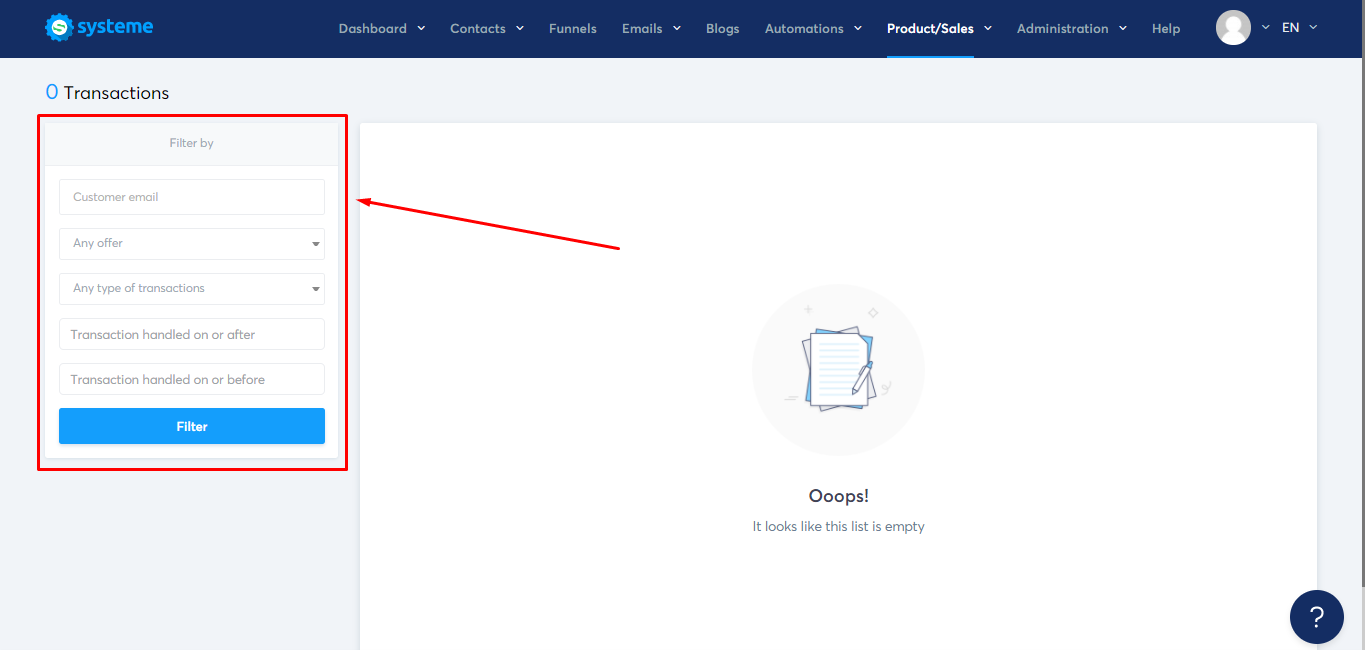Click the help question mark bubble

1316,617
